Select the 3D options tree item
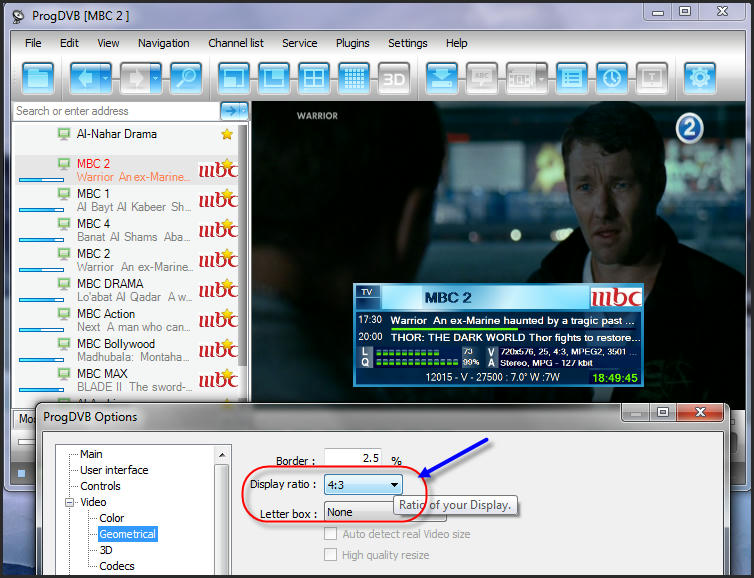 (106, 550)
